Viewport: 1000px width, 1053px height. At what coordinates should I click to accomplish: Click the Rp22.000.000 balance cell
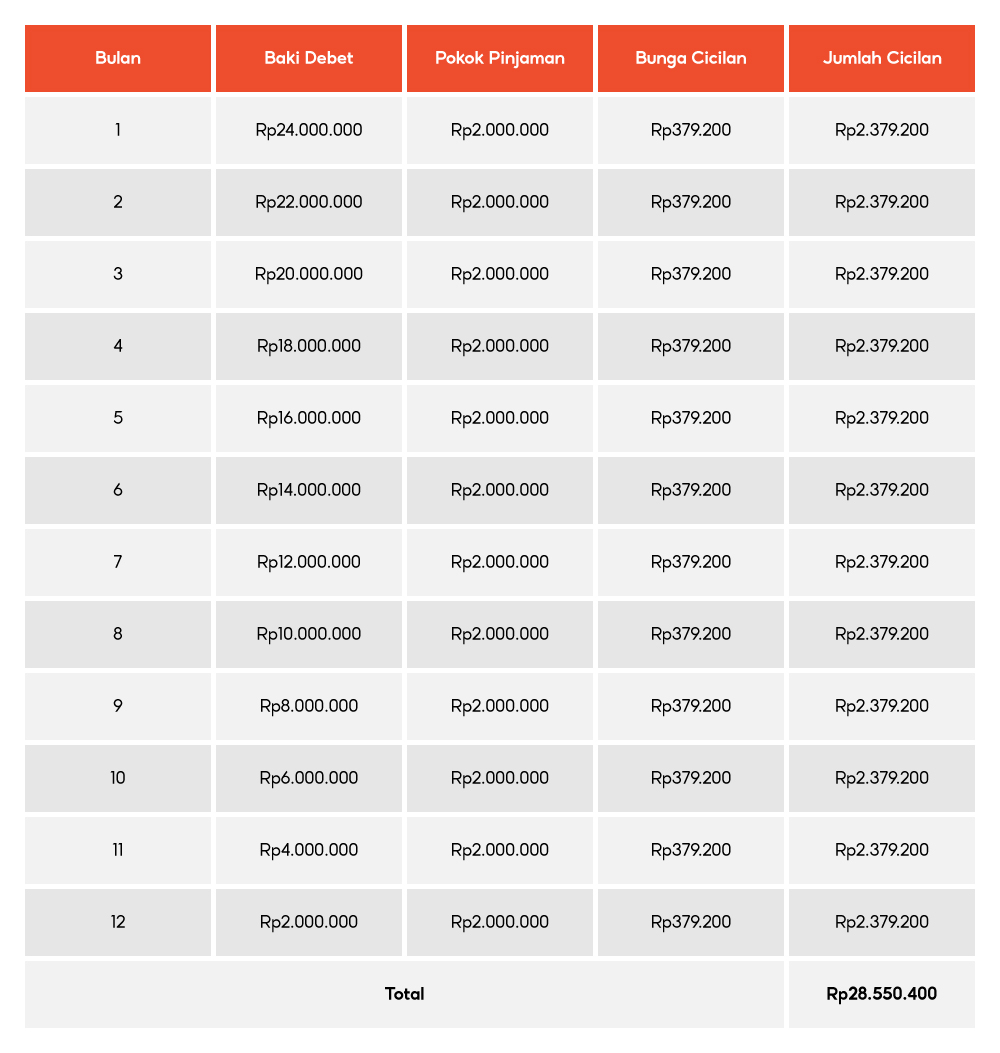pyautogui.click(x=309, y=202)
